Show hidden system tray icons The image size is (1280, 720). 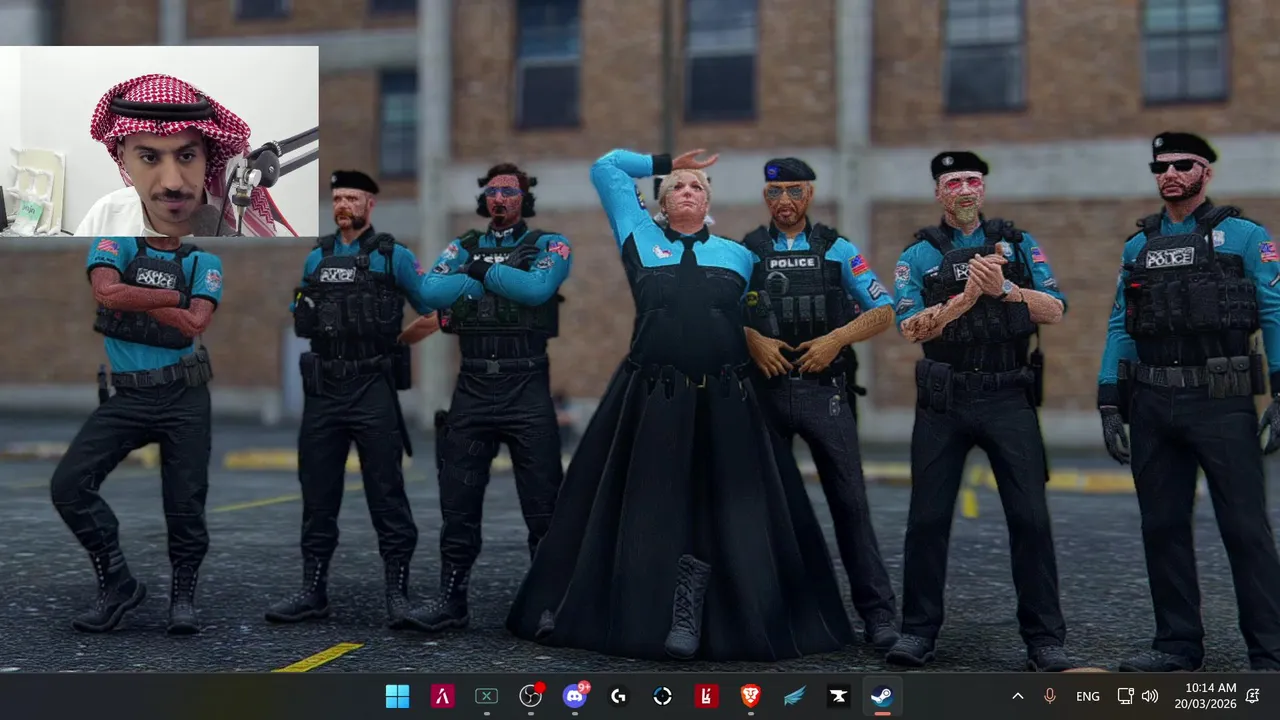[x=1018, y=696]
